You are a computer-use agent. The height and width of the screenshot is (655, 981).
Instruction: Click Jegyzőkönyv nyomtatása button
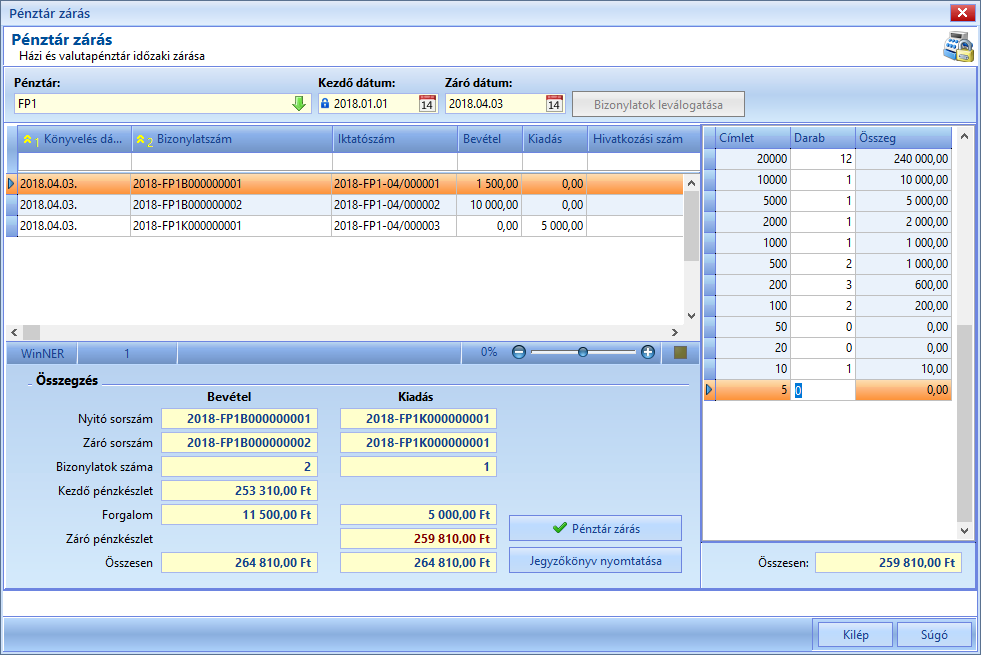click(x=595, y=561)
